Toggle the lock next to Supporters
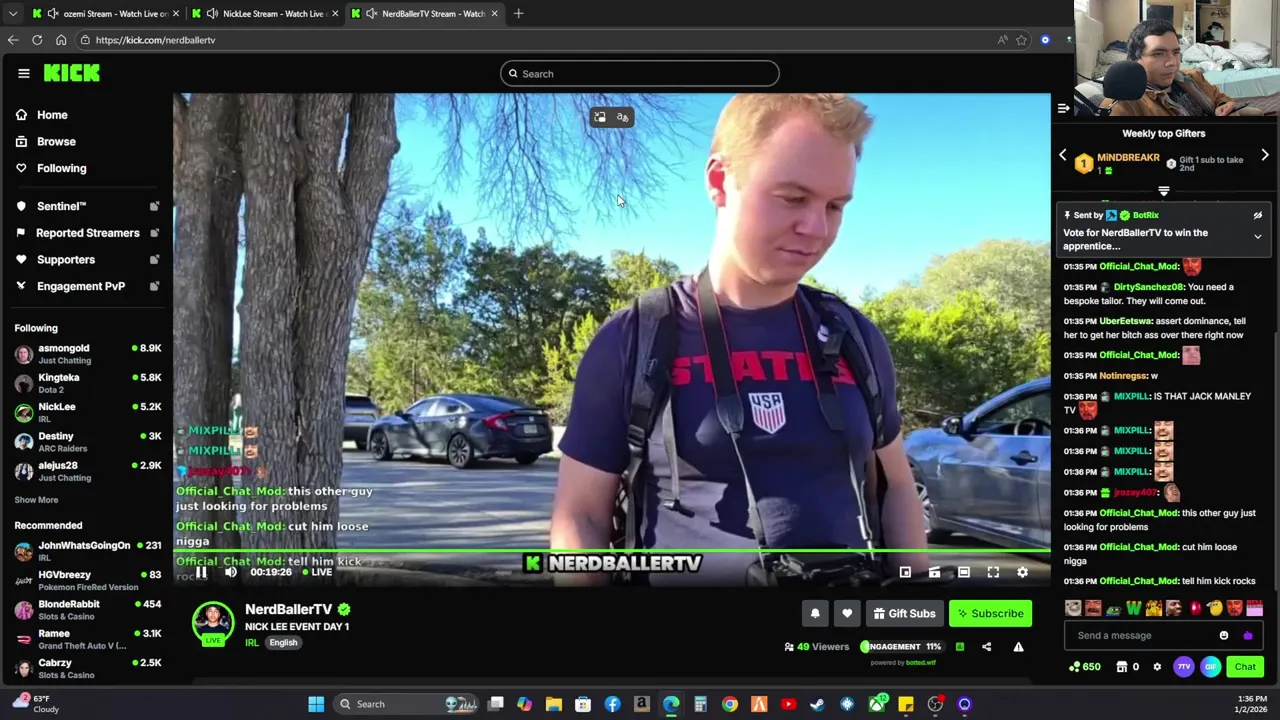This screenshot has width=1280, height=720. coord(154,259)
